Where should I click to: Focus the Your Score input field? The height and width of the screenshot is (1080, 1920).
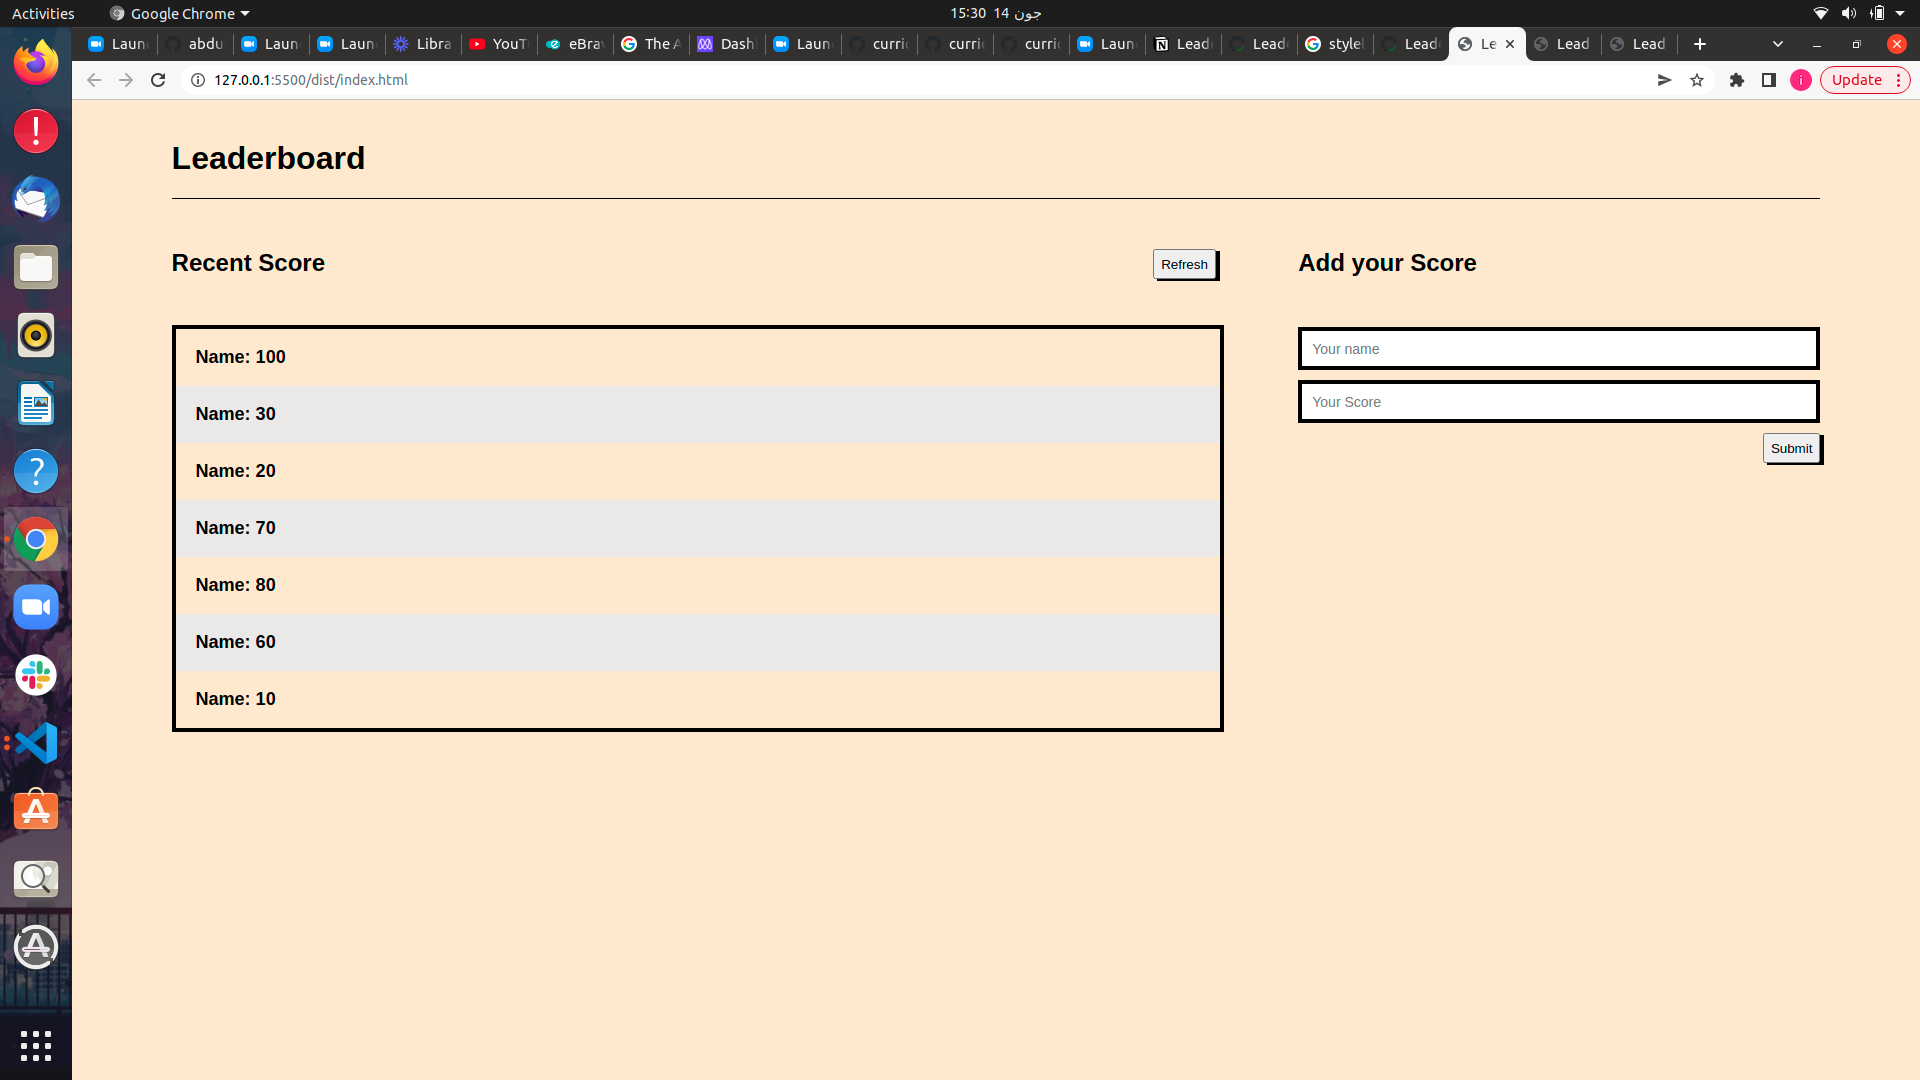point(1558,402)
